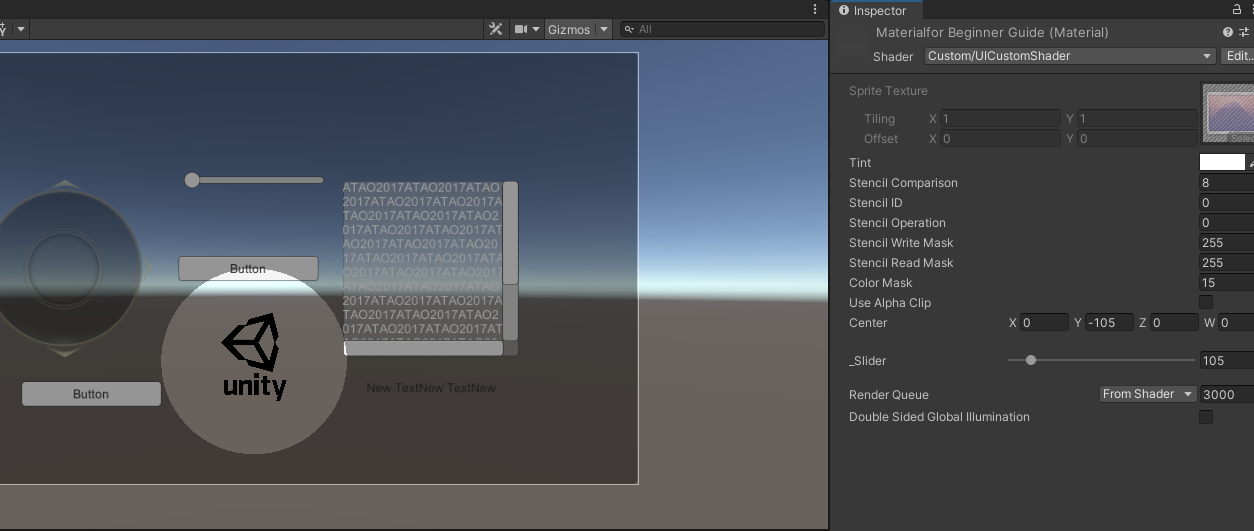Toggle Double Sided Global Illumination checkbox
This screenshot has width=1254, height=531.
(x=1206, y=417)
